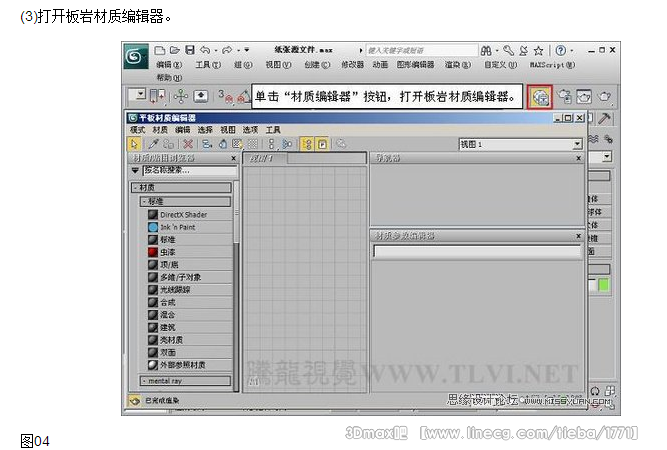
Task: Open the quick access toolbar customize arrow
Action: (246, 50)
